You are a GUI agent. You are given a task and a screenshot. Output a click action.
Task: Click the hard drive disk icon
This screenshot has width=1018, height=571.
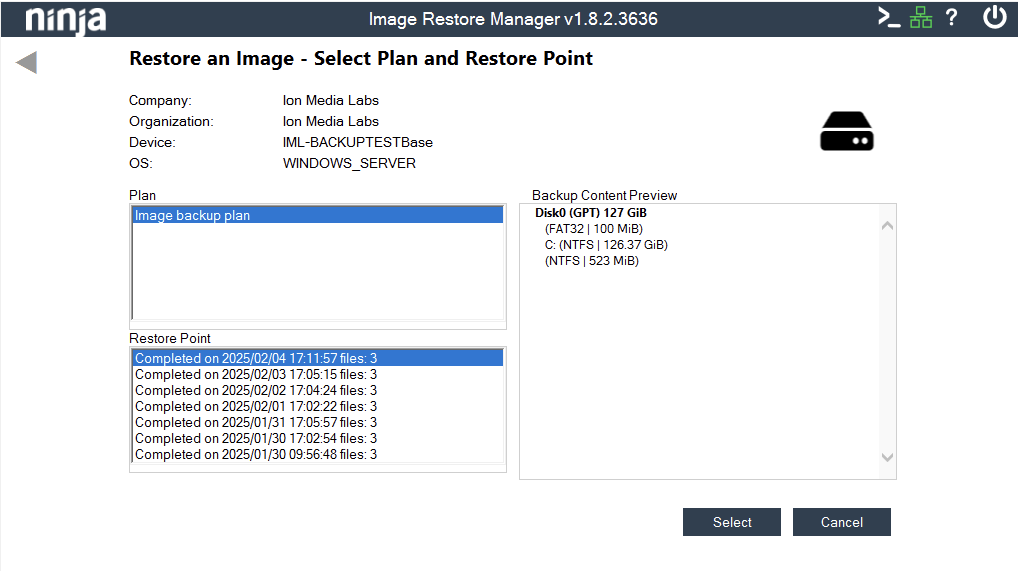846,131
